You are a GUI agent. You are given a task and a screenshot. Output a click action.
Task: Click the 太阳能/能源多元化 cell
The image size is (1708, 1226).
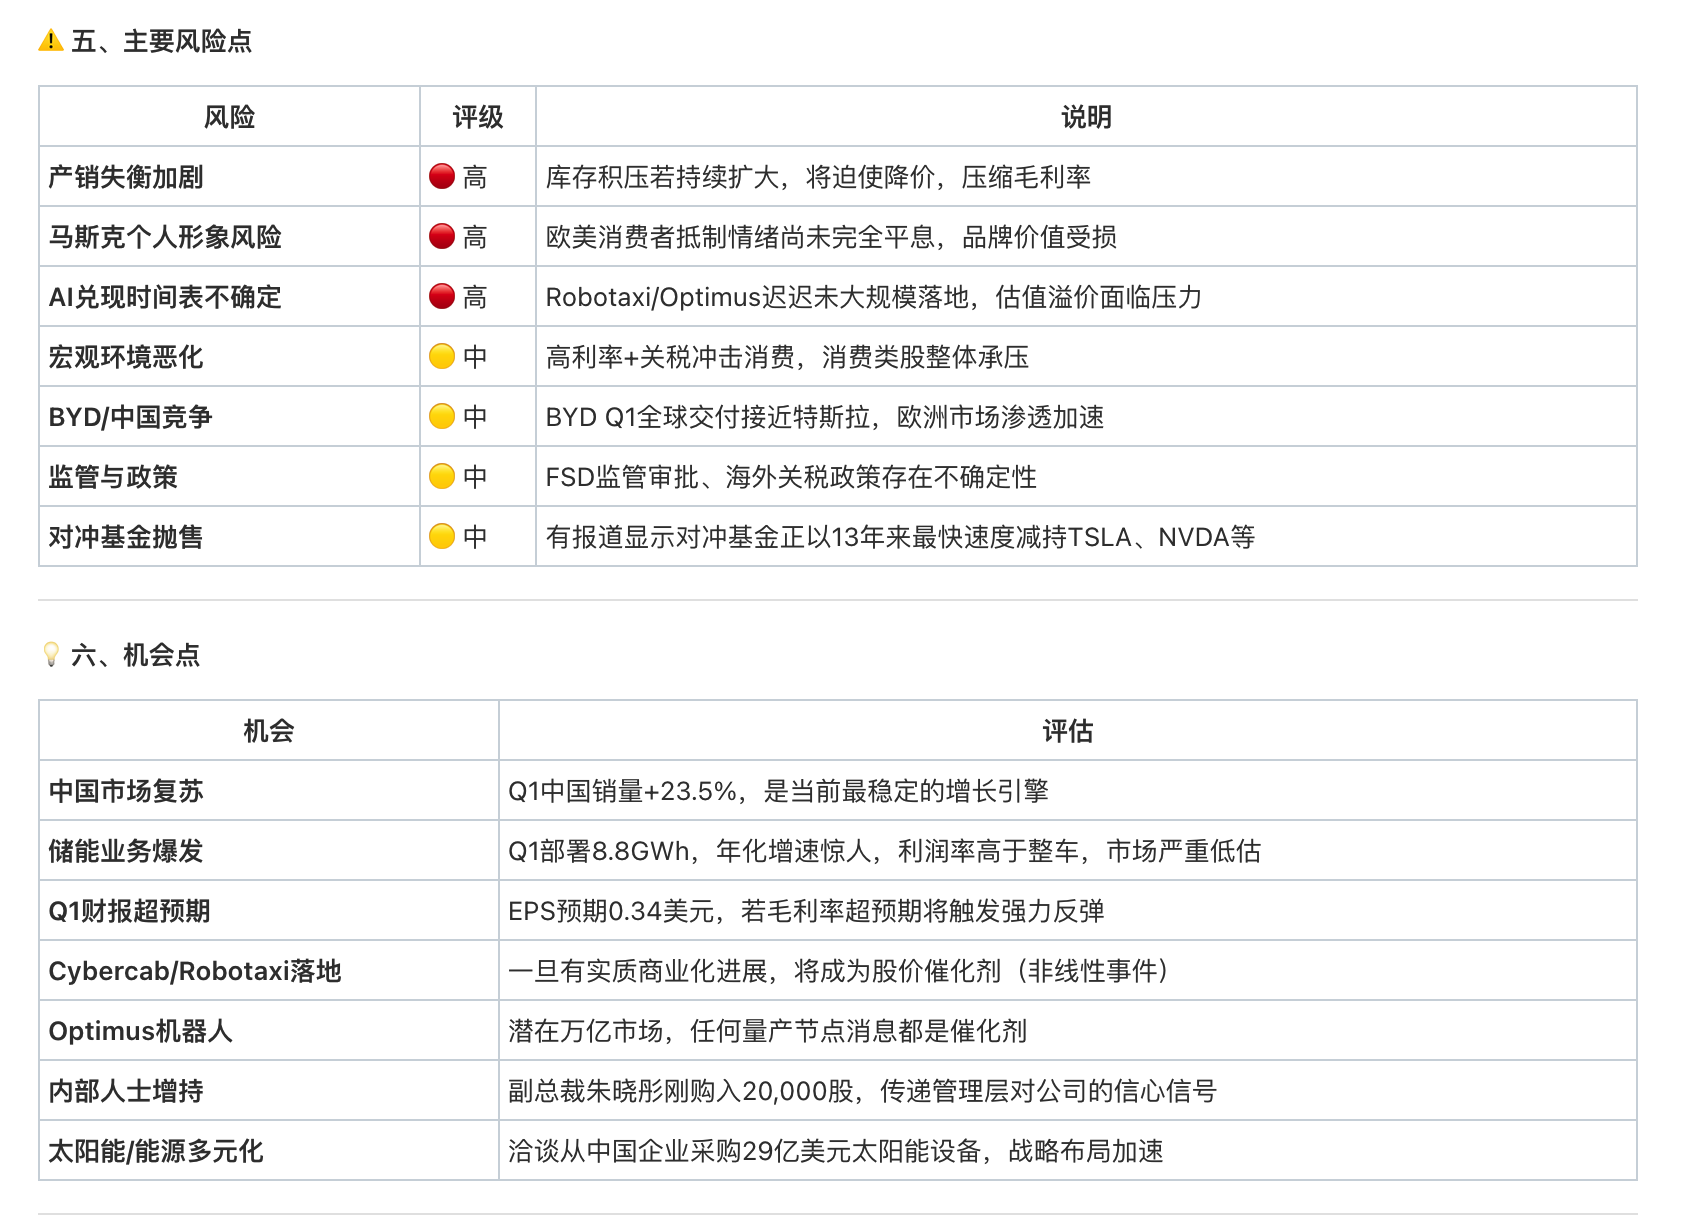point(156,1151)
